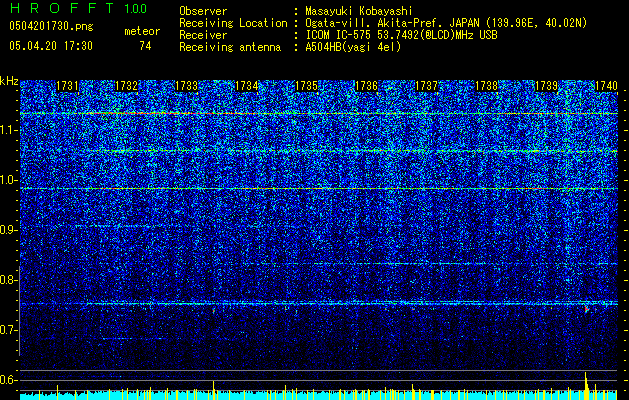Click the tallest yellow spike in power graph
This screenshot has width=629, height=400.
coord(586,386)
